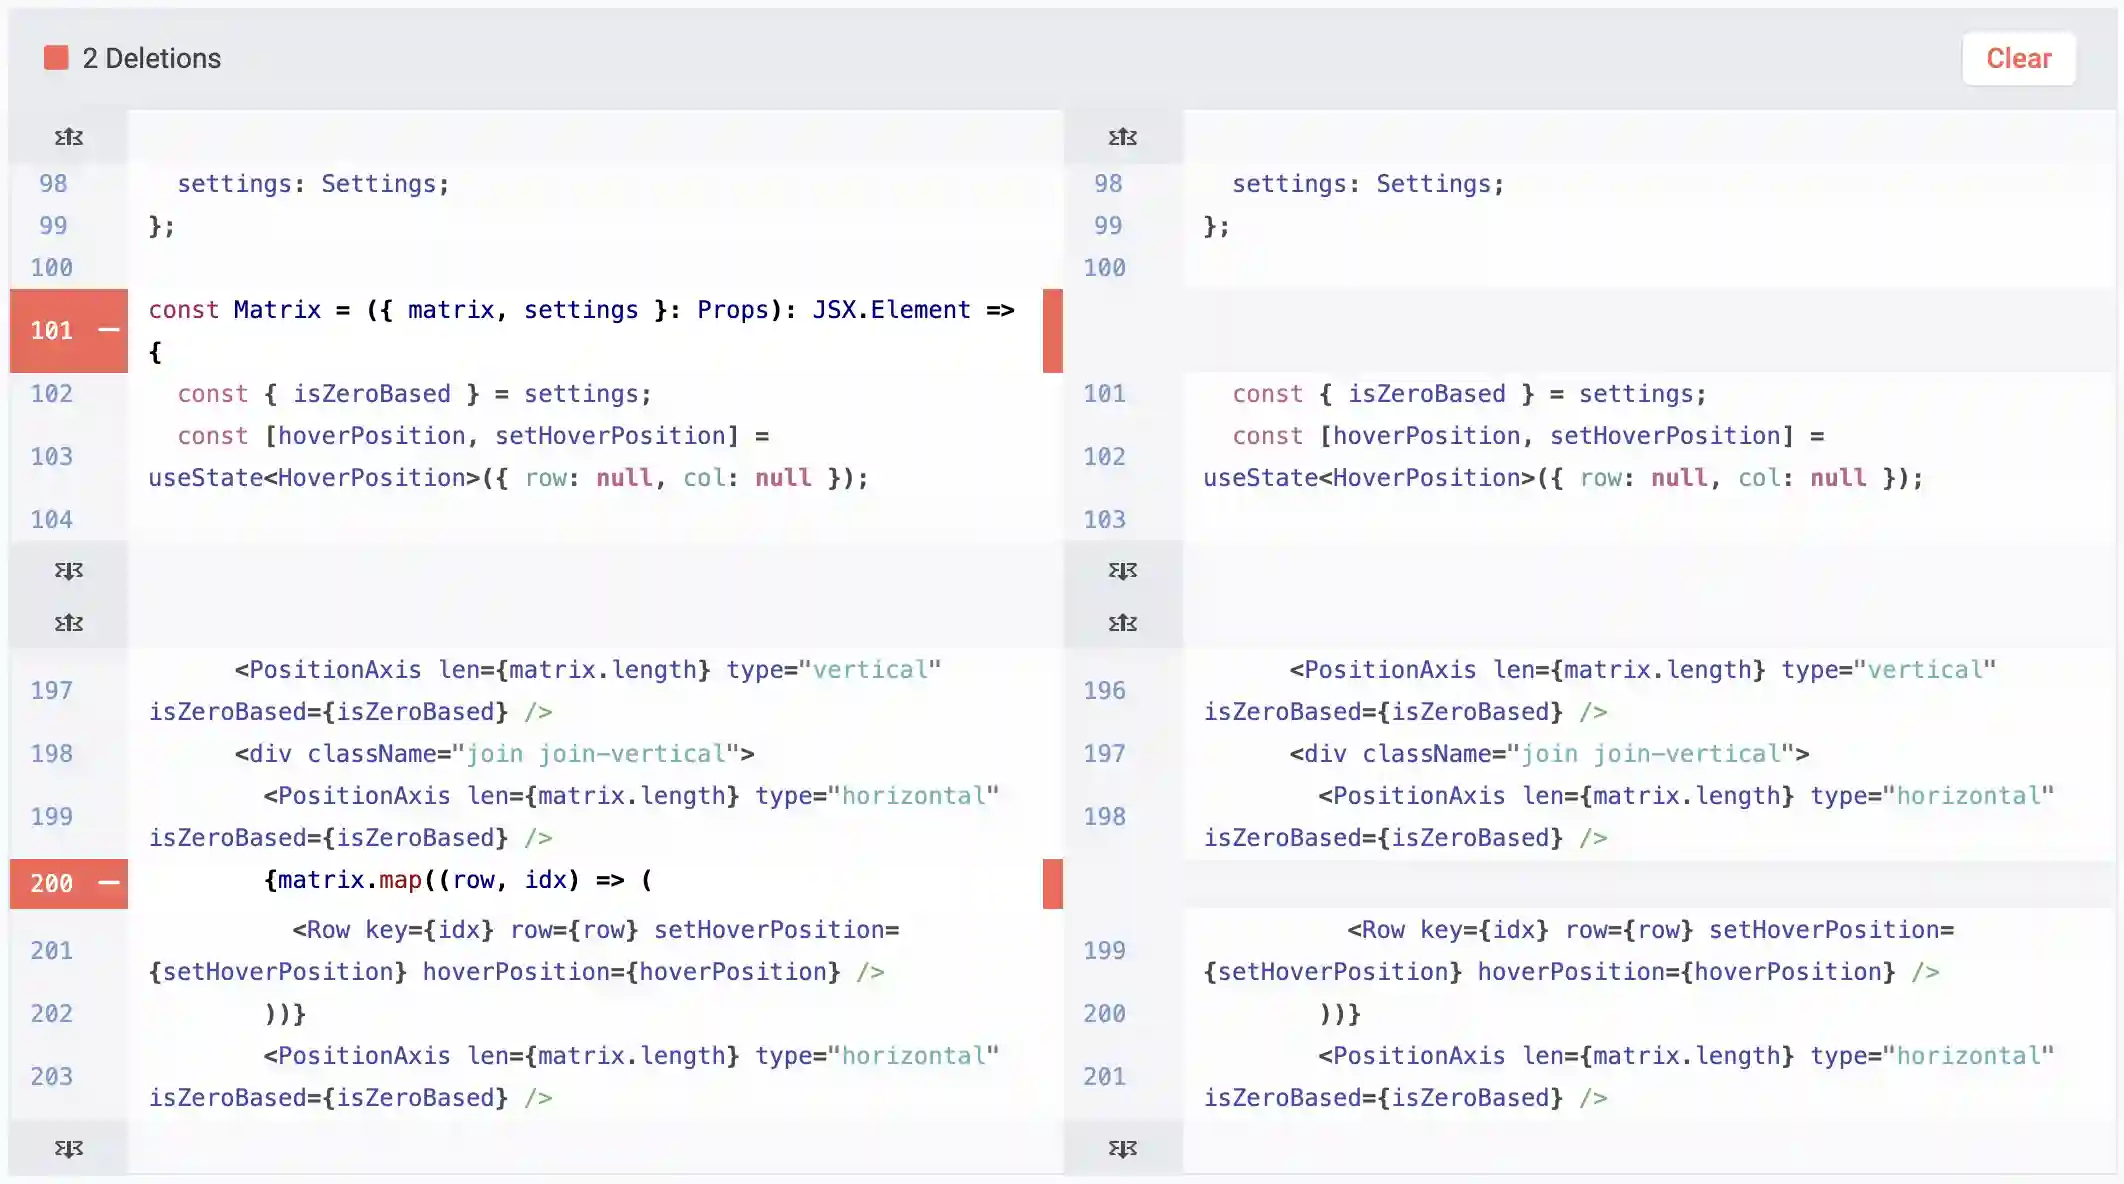Image resolution: width=2124 pixels, height=1184 pixels.
Task: Expand collapsed section above line 197 in left pane
Action: (67, 622)
